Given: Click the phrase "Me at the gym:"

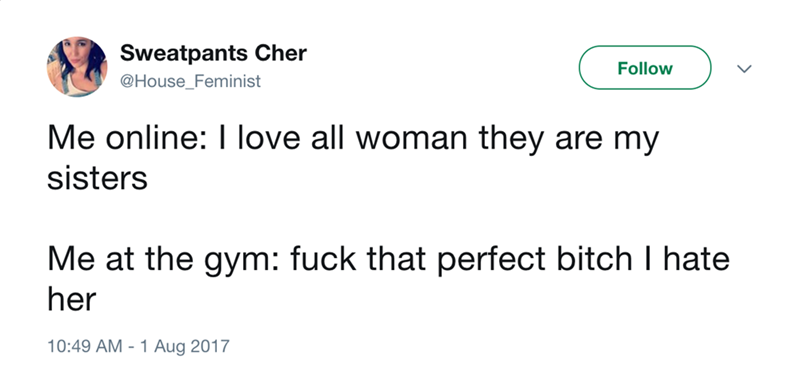Looking at the screenshot, I should [163, 261].
